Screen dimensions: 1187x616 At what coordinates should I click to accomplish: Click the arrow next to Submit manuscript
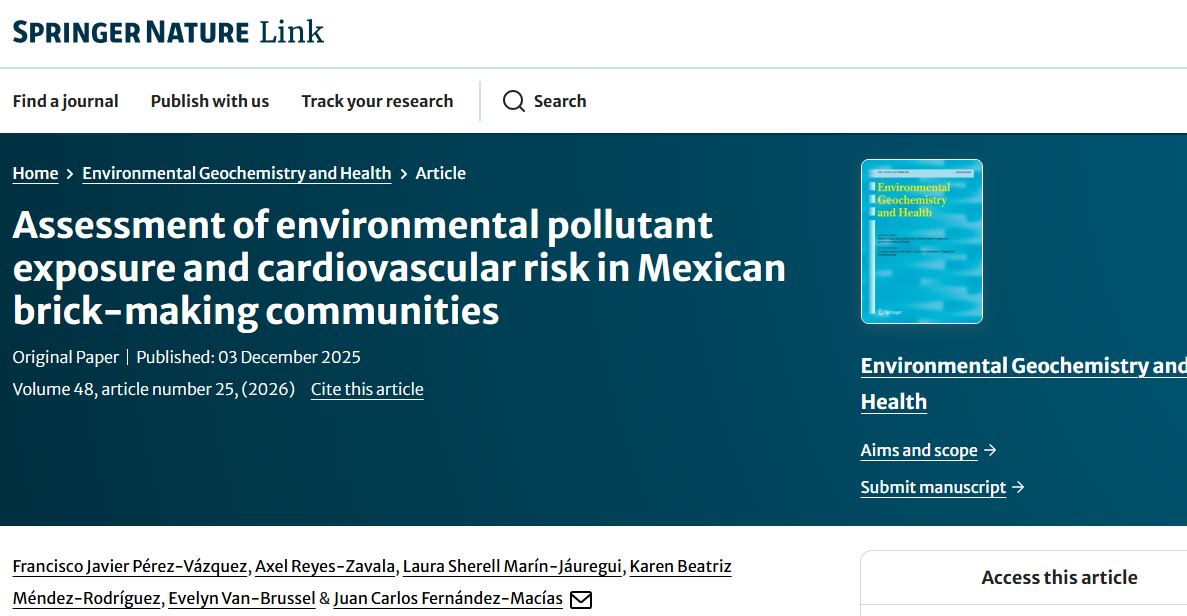point(1018,487)
